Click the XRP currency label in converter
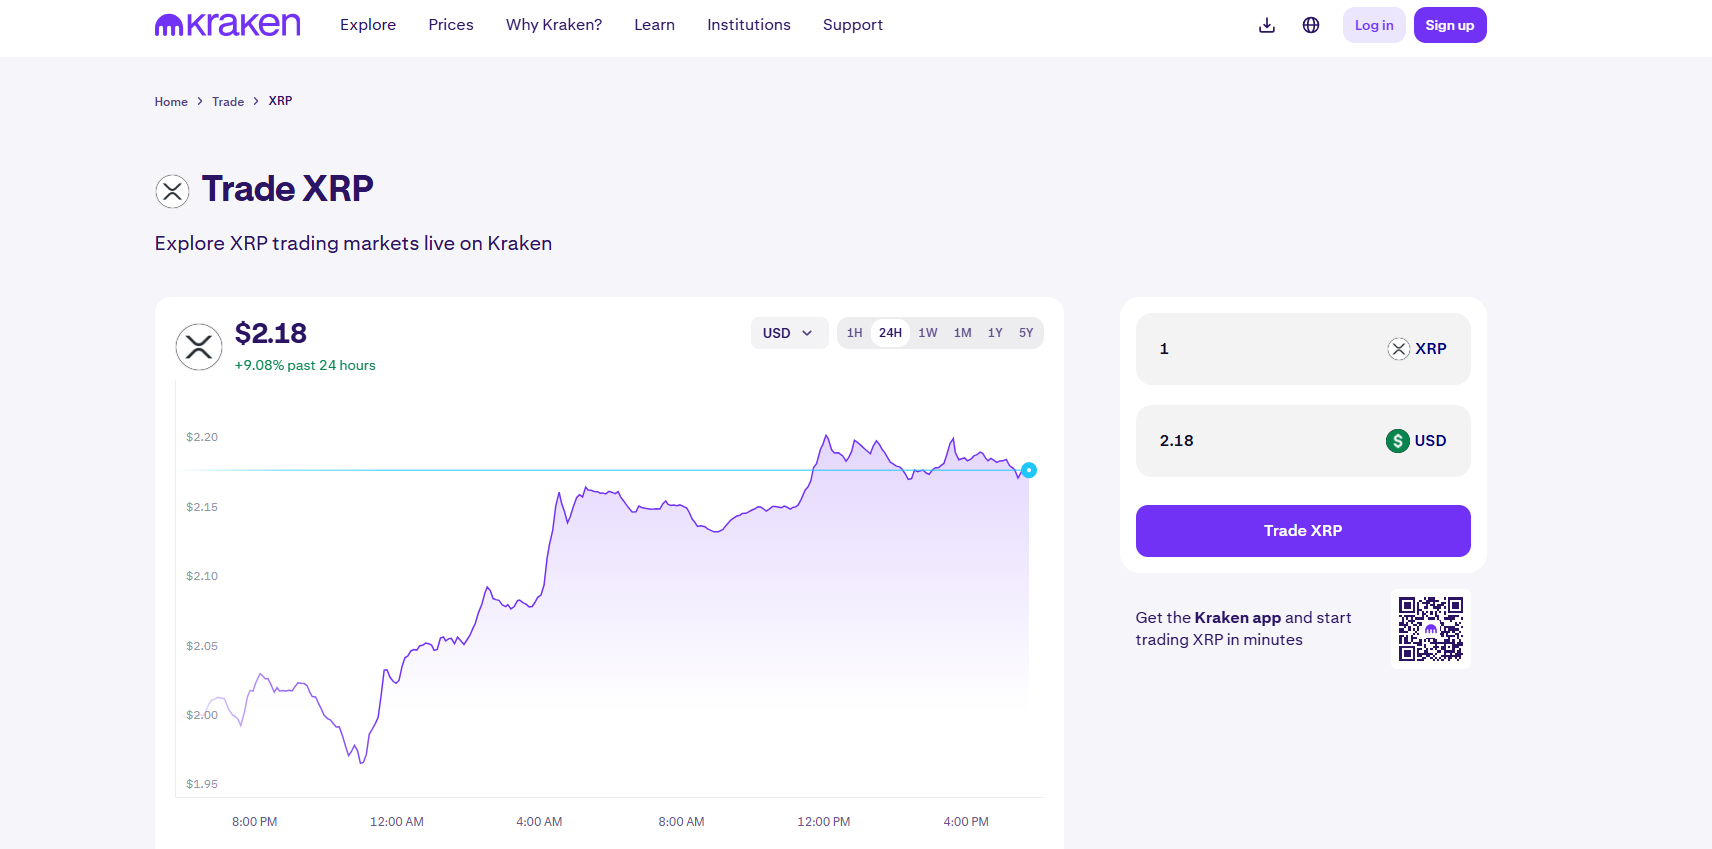Image resolution: width=1712 pixels, height=849 pixels. click(x=1431, y=349)
